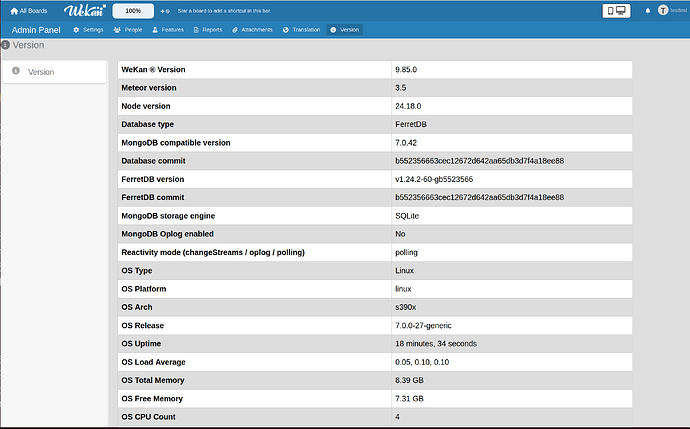Open the Reports admin tab
The width and height of the screenshot is (690, 429).
point(208,30)
